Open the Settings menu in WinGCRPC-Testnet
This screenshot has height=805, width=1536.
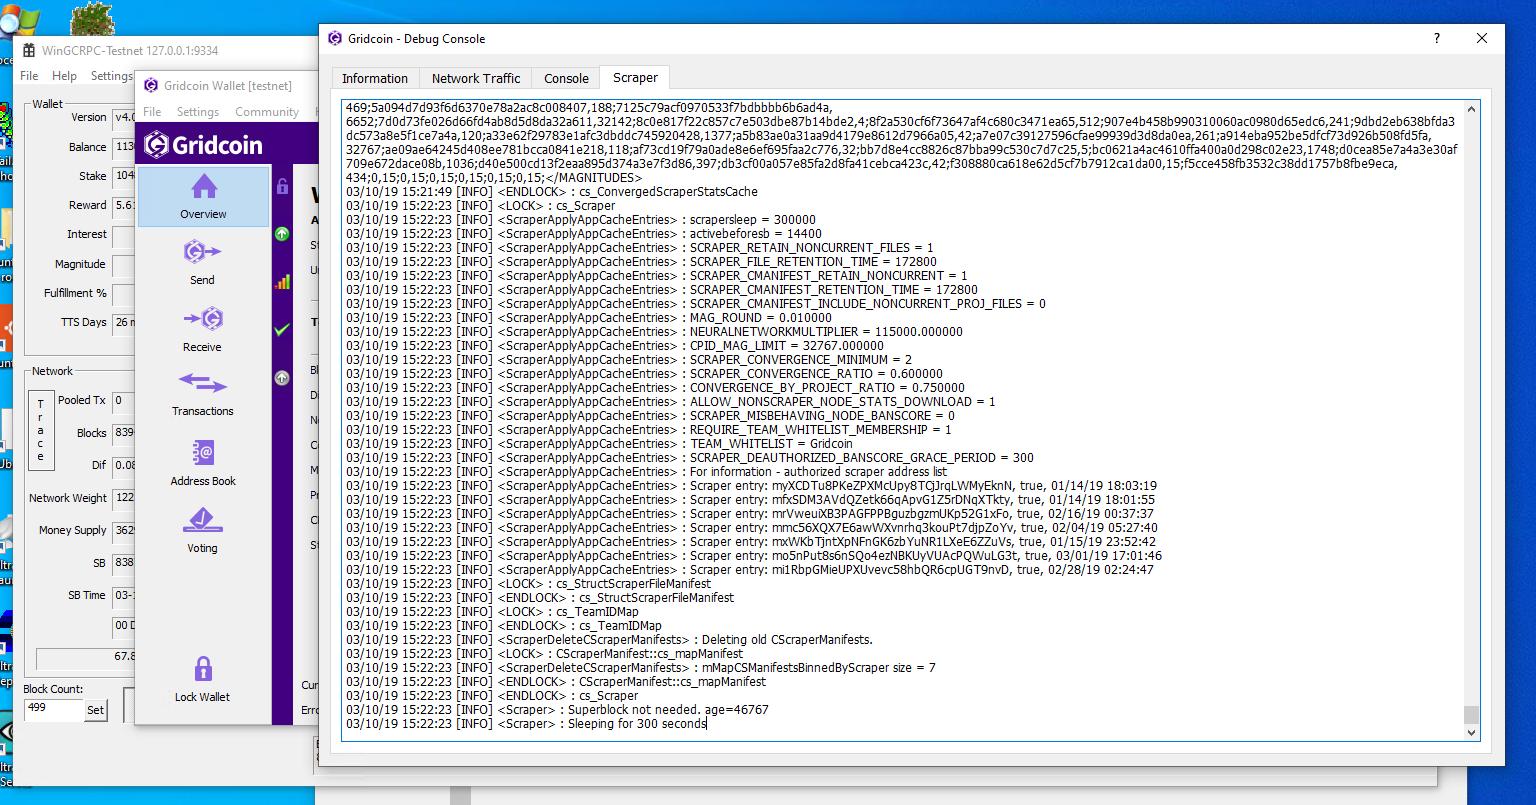click(111, 76)
